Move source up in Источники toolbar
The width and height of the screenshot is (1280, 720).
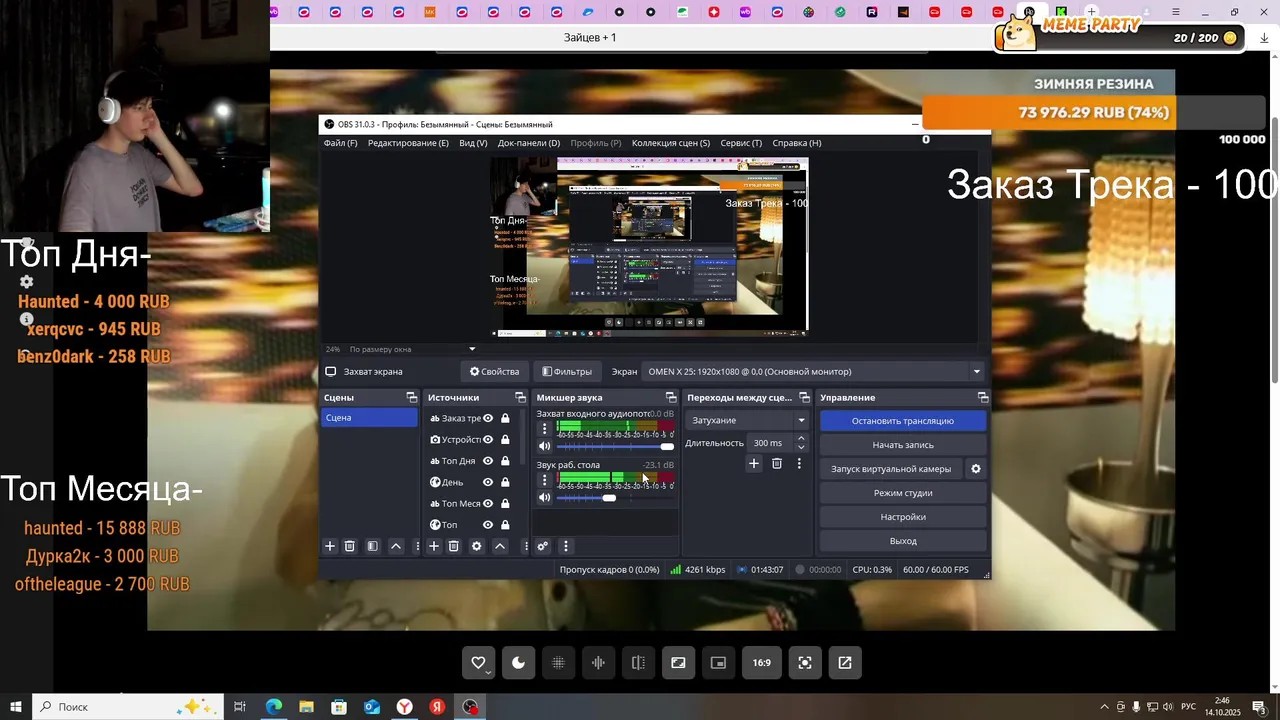pos(500,546)
